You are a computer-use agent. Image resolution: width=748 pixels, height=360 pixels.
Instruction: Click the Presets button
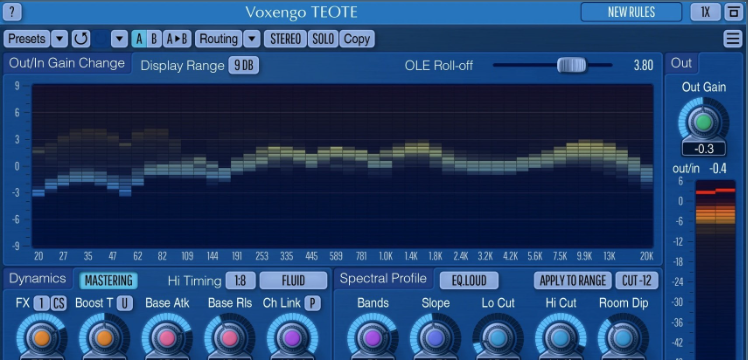pos(27,39)
